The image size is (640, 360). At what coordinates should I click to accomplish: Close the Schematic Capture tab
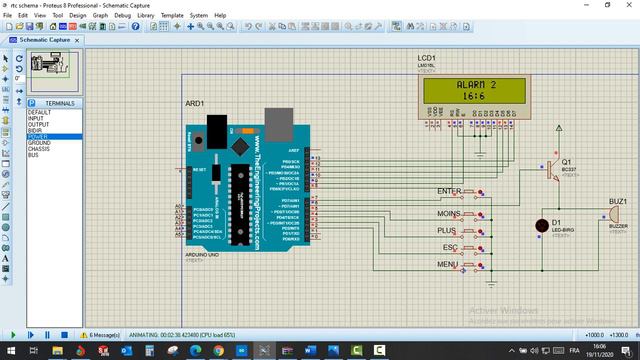click(77, 40)
